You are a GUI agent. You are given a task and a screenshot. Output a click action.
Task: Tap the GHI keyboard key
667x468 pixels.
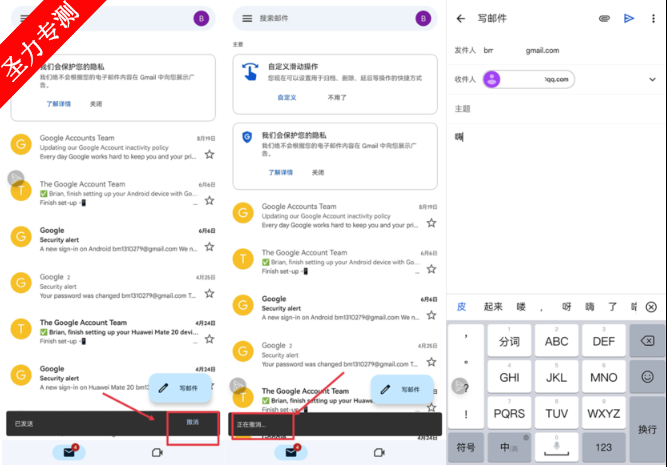pos(509,377)
